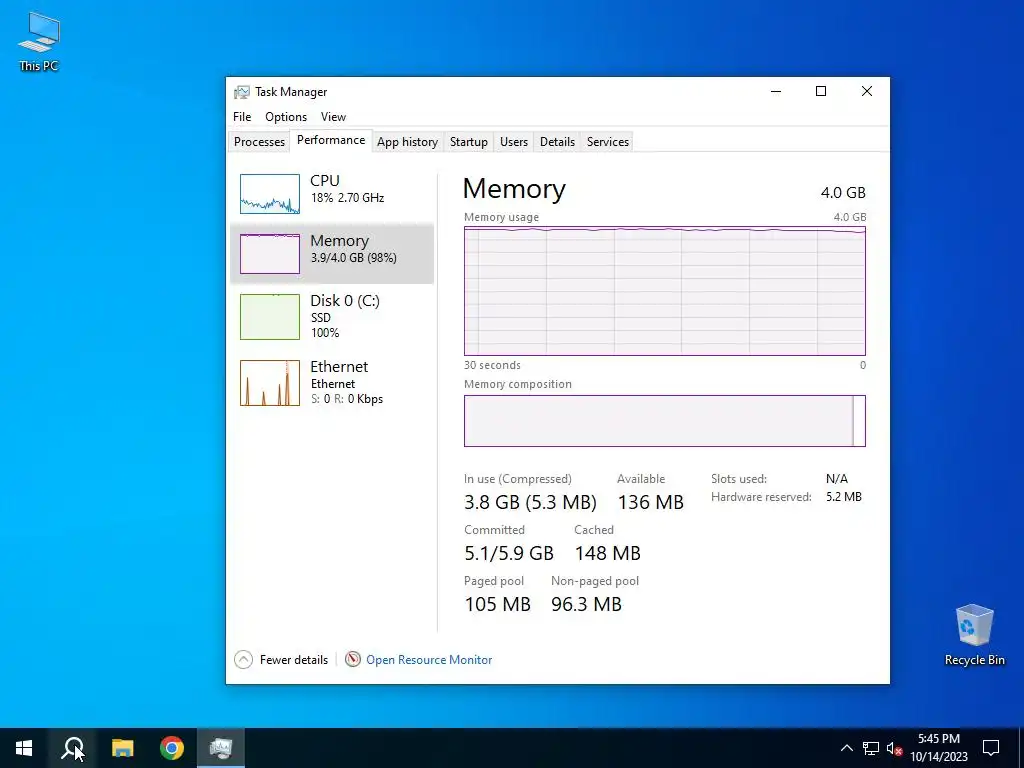The width and height of the screenshot is (1024, 768).
Task: Click the CPU 18% 2.70 GHz text
Action: [x=347, y=198]
